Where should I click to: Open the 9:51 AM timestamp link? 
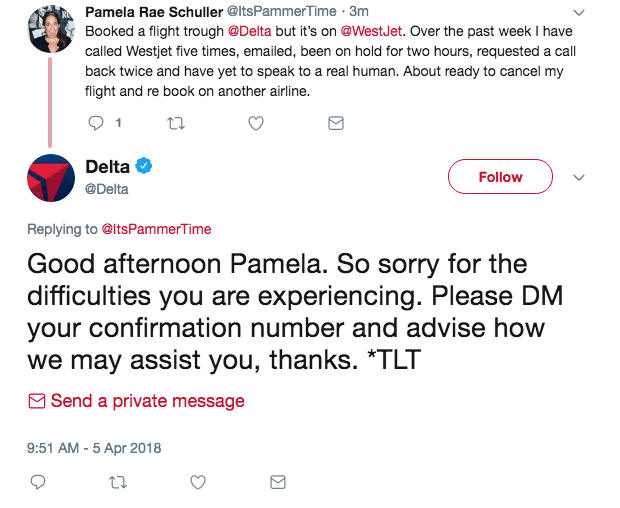click(x=94, y=447)
